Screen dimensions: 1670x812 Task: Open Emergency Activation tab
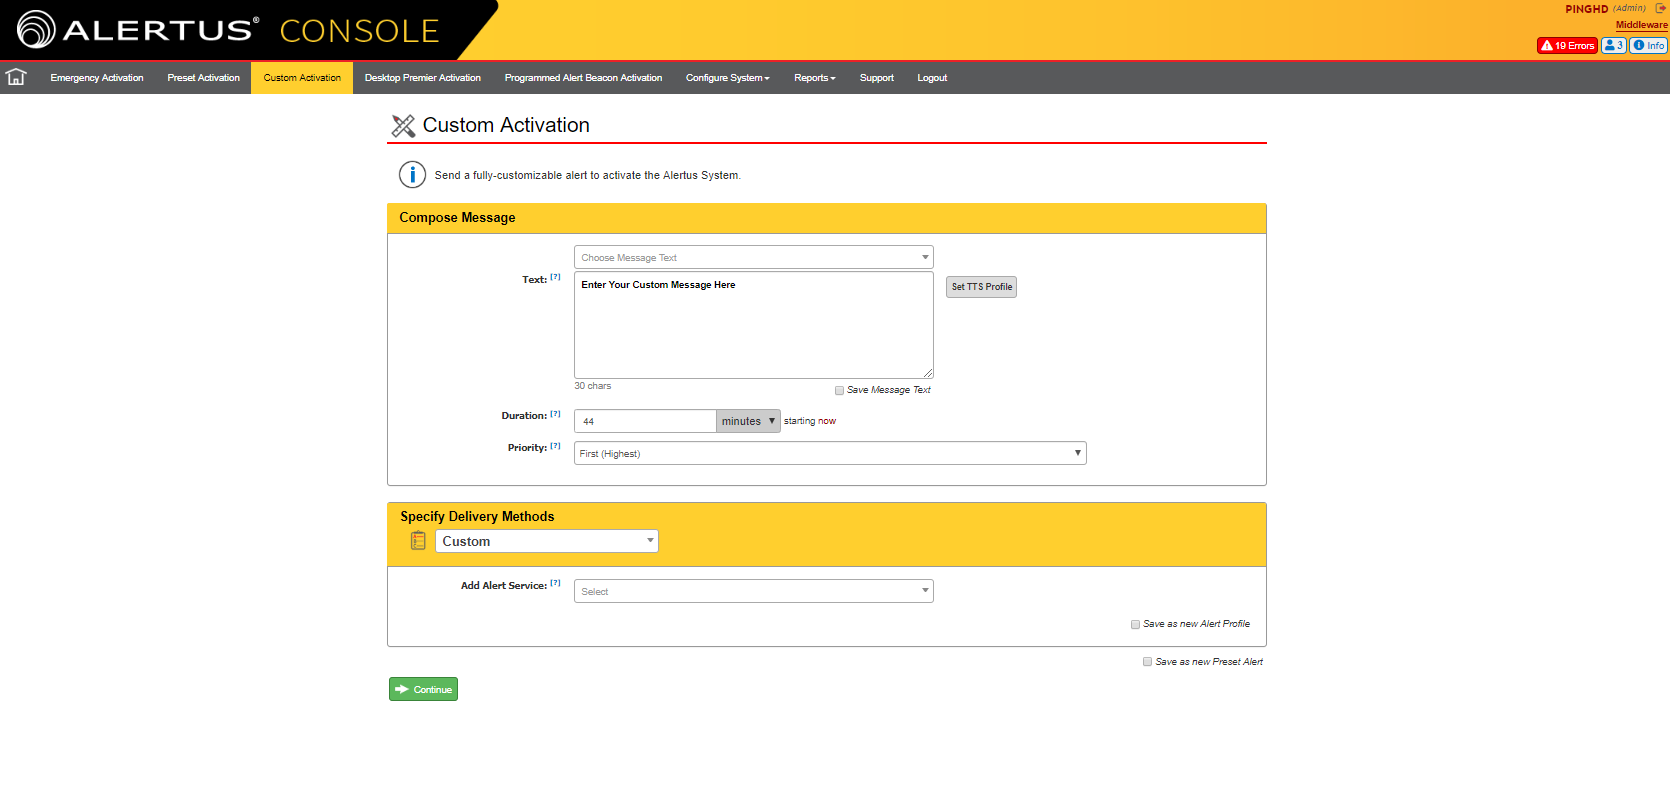[97, 77]
